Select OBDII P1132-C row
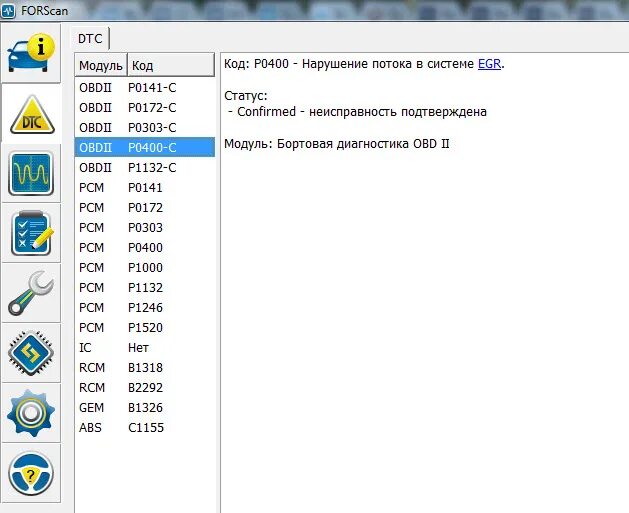The width and height of the screenshot is (629, 513). (x=145, y=167)
